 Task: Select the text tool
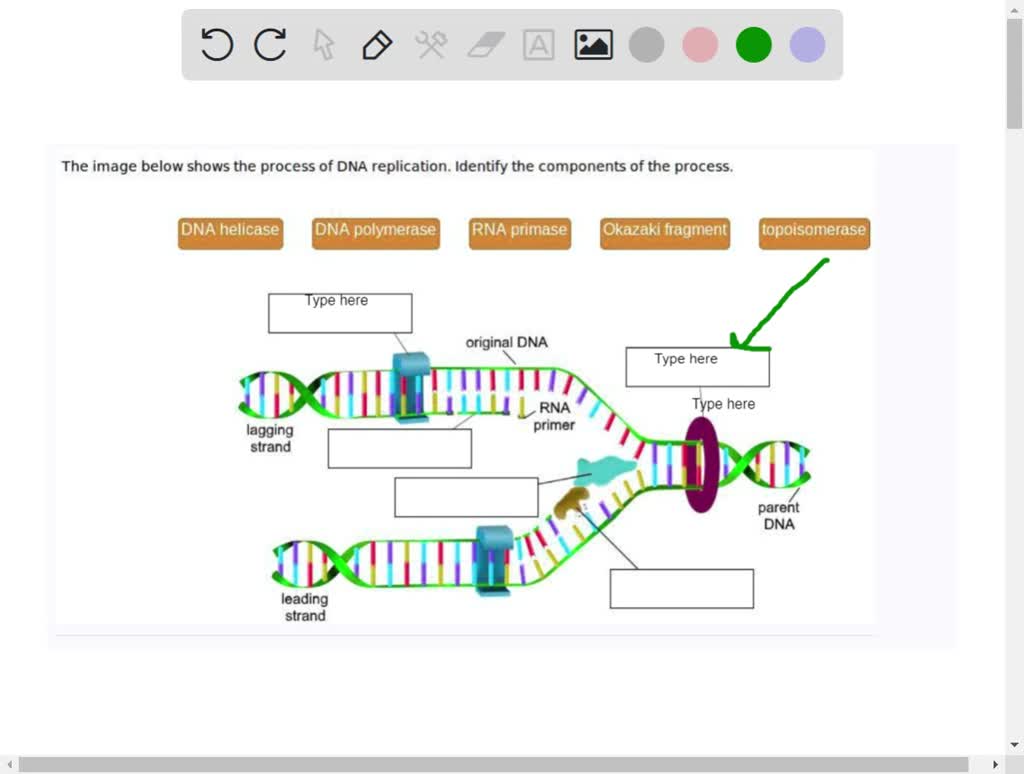click(538, 44)
